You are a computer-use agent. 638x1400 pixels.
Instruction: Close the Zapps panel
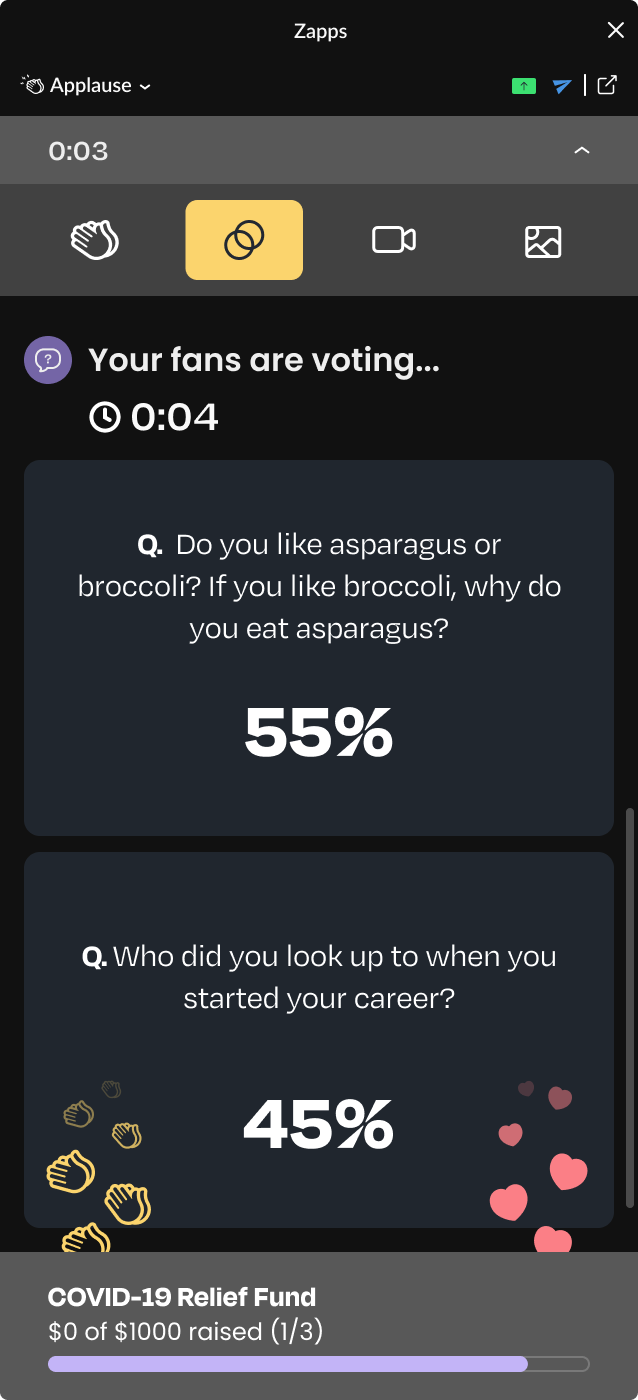(x=615, y=31)
